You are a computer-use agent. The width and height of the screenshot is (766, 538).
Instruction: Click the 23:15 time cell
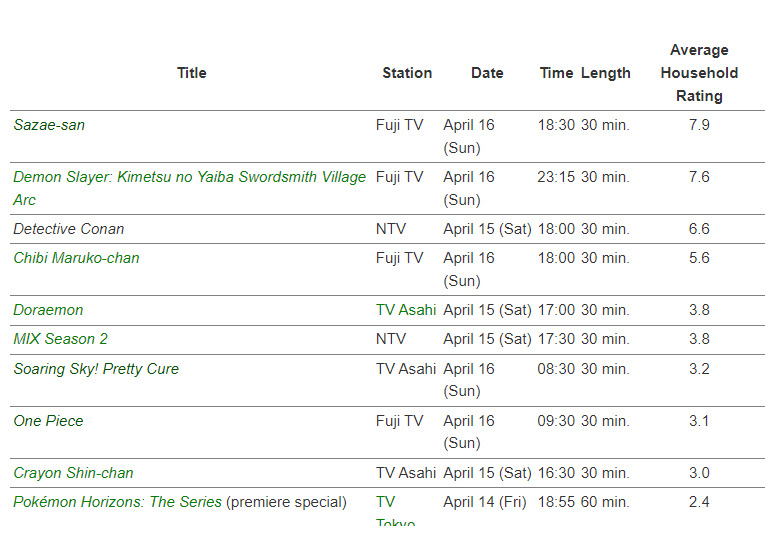(x=556, y=177)
